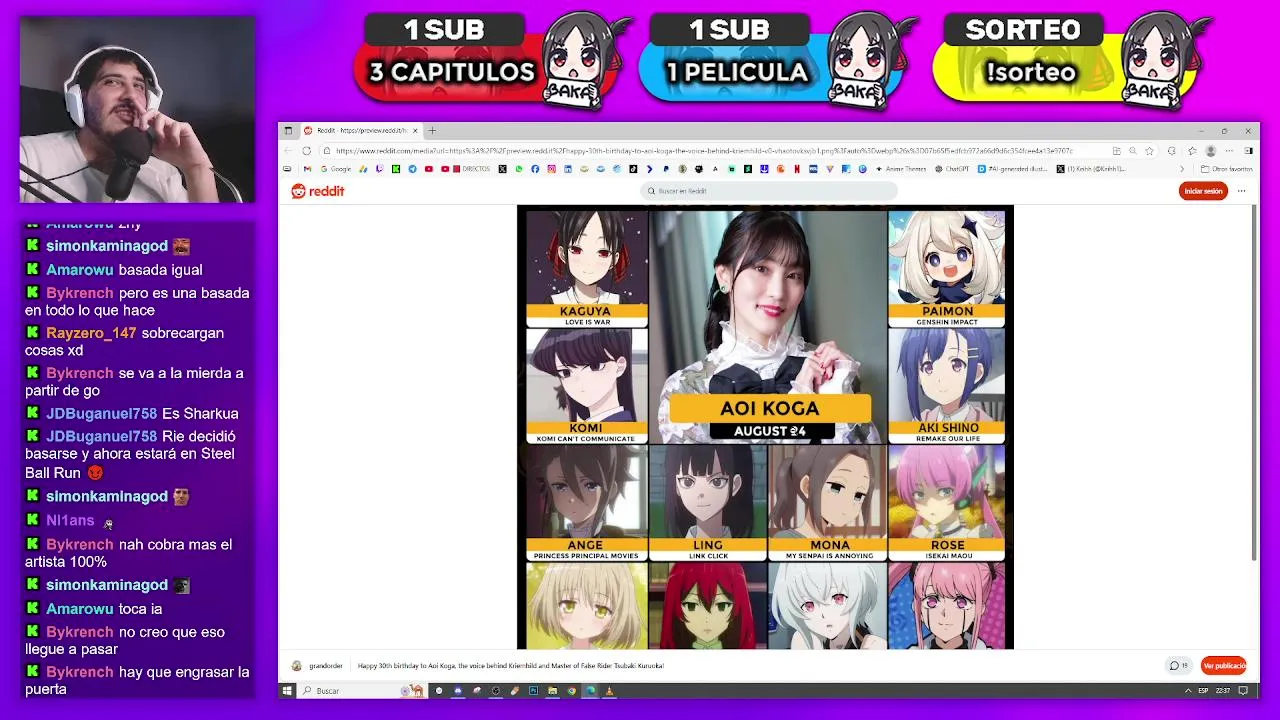The height and width of the screenshot is (720, 1280).
Task: Open the comments counter button
Action: click(1179, 665)
